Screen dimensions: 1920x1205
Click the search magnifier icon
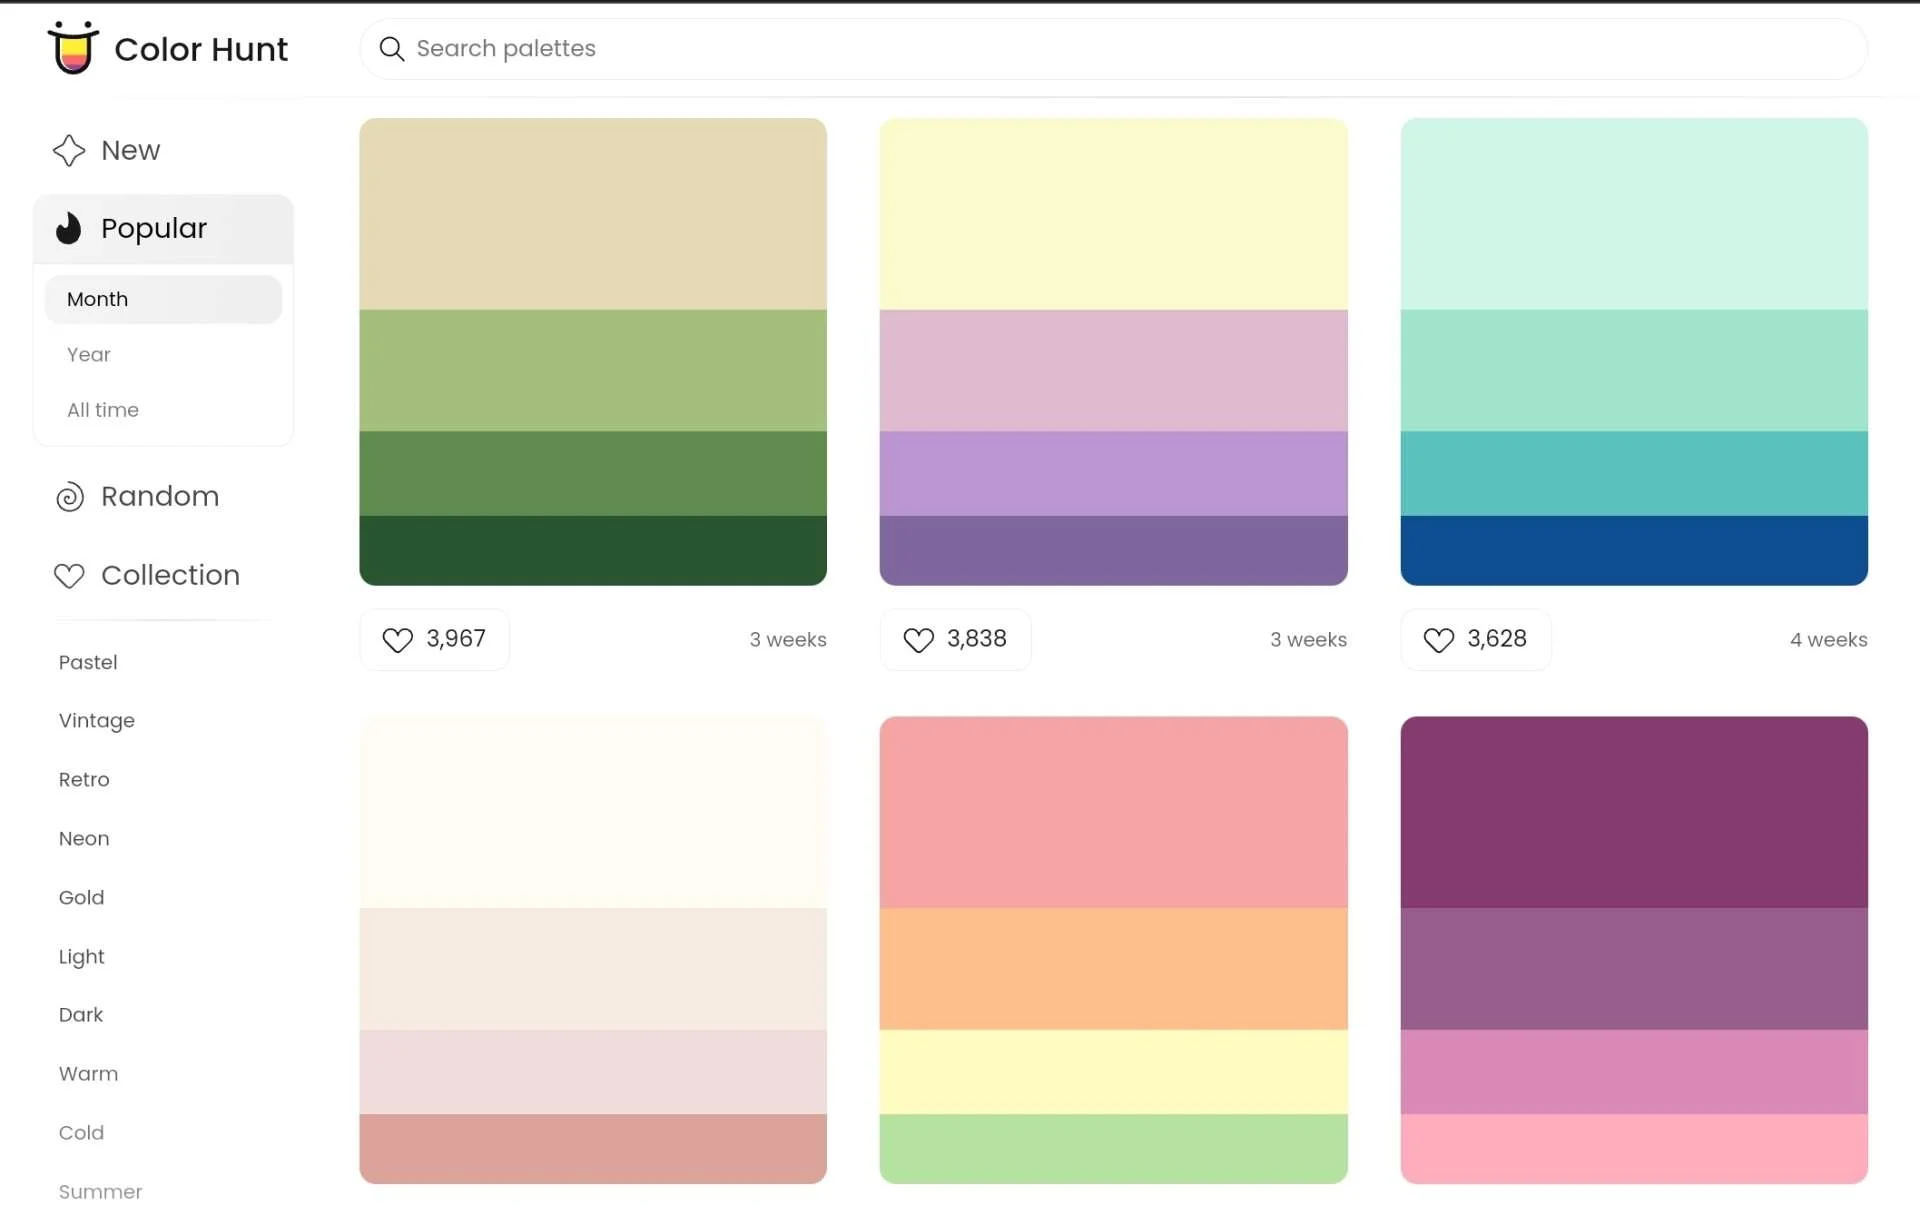(392, 49)
